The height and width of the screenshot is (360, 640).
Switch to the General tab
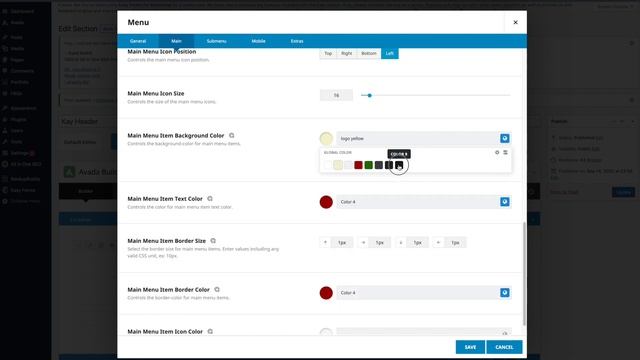[x=138, y=41]
